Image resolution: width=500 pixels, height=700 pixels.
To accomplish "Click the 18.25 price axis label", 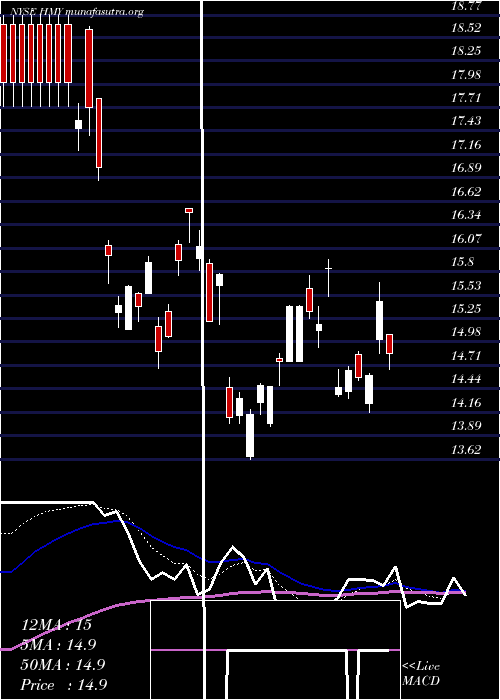I will coord(467,51).
